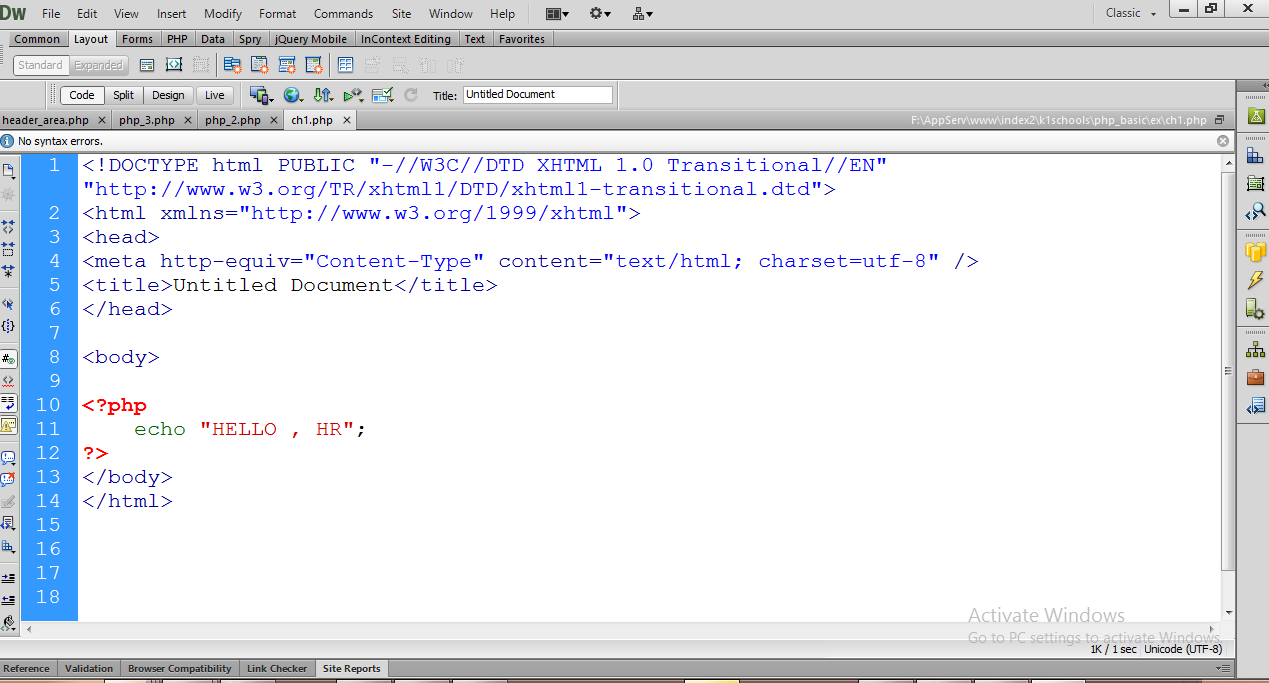This screenshot has width=1269, height=683.
Task: Click in the Title text field
Action: click(537, 95)
